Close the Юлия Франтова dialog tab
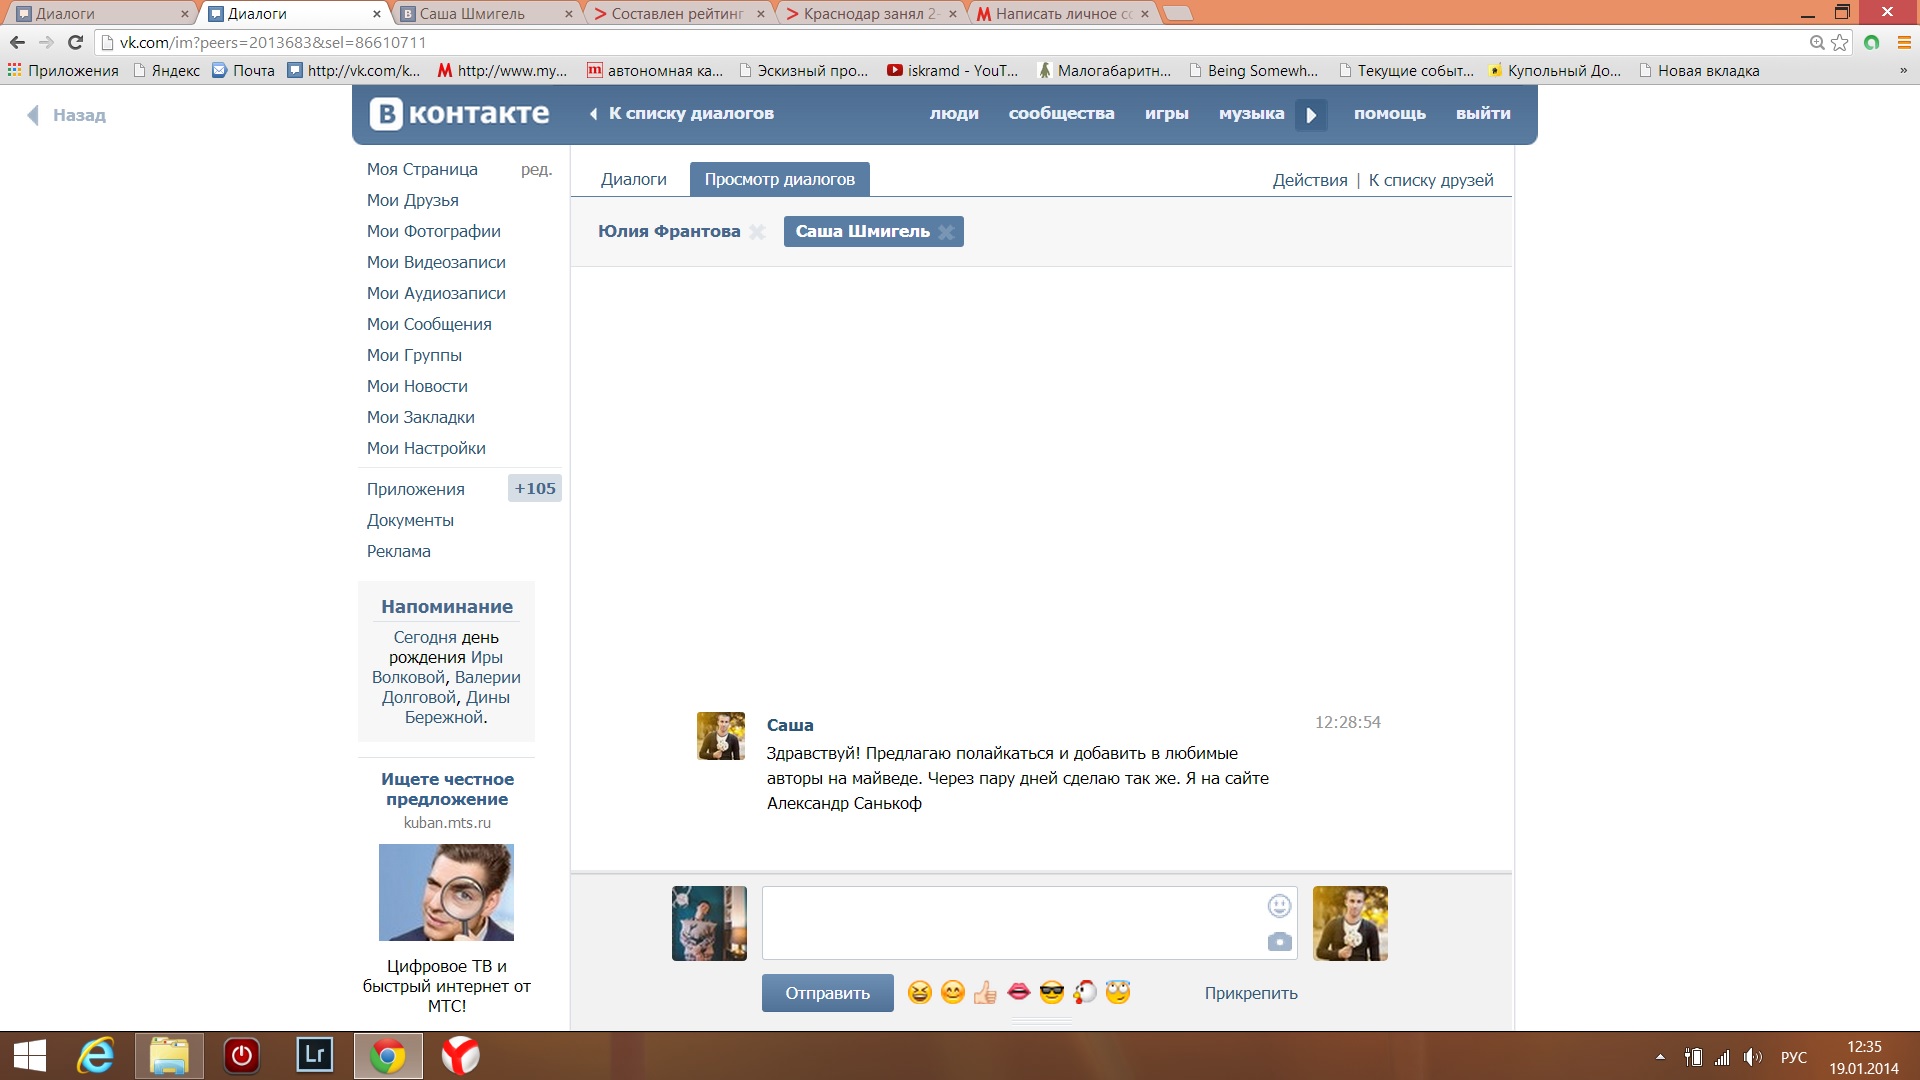This screenshot has height=1080, width=1920. point(757,232)
